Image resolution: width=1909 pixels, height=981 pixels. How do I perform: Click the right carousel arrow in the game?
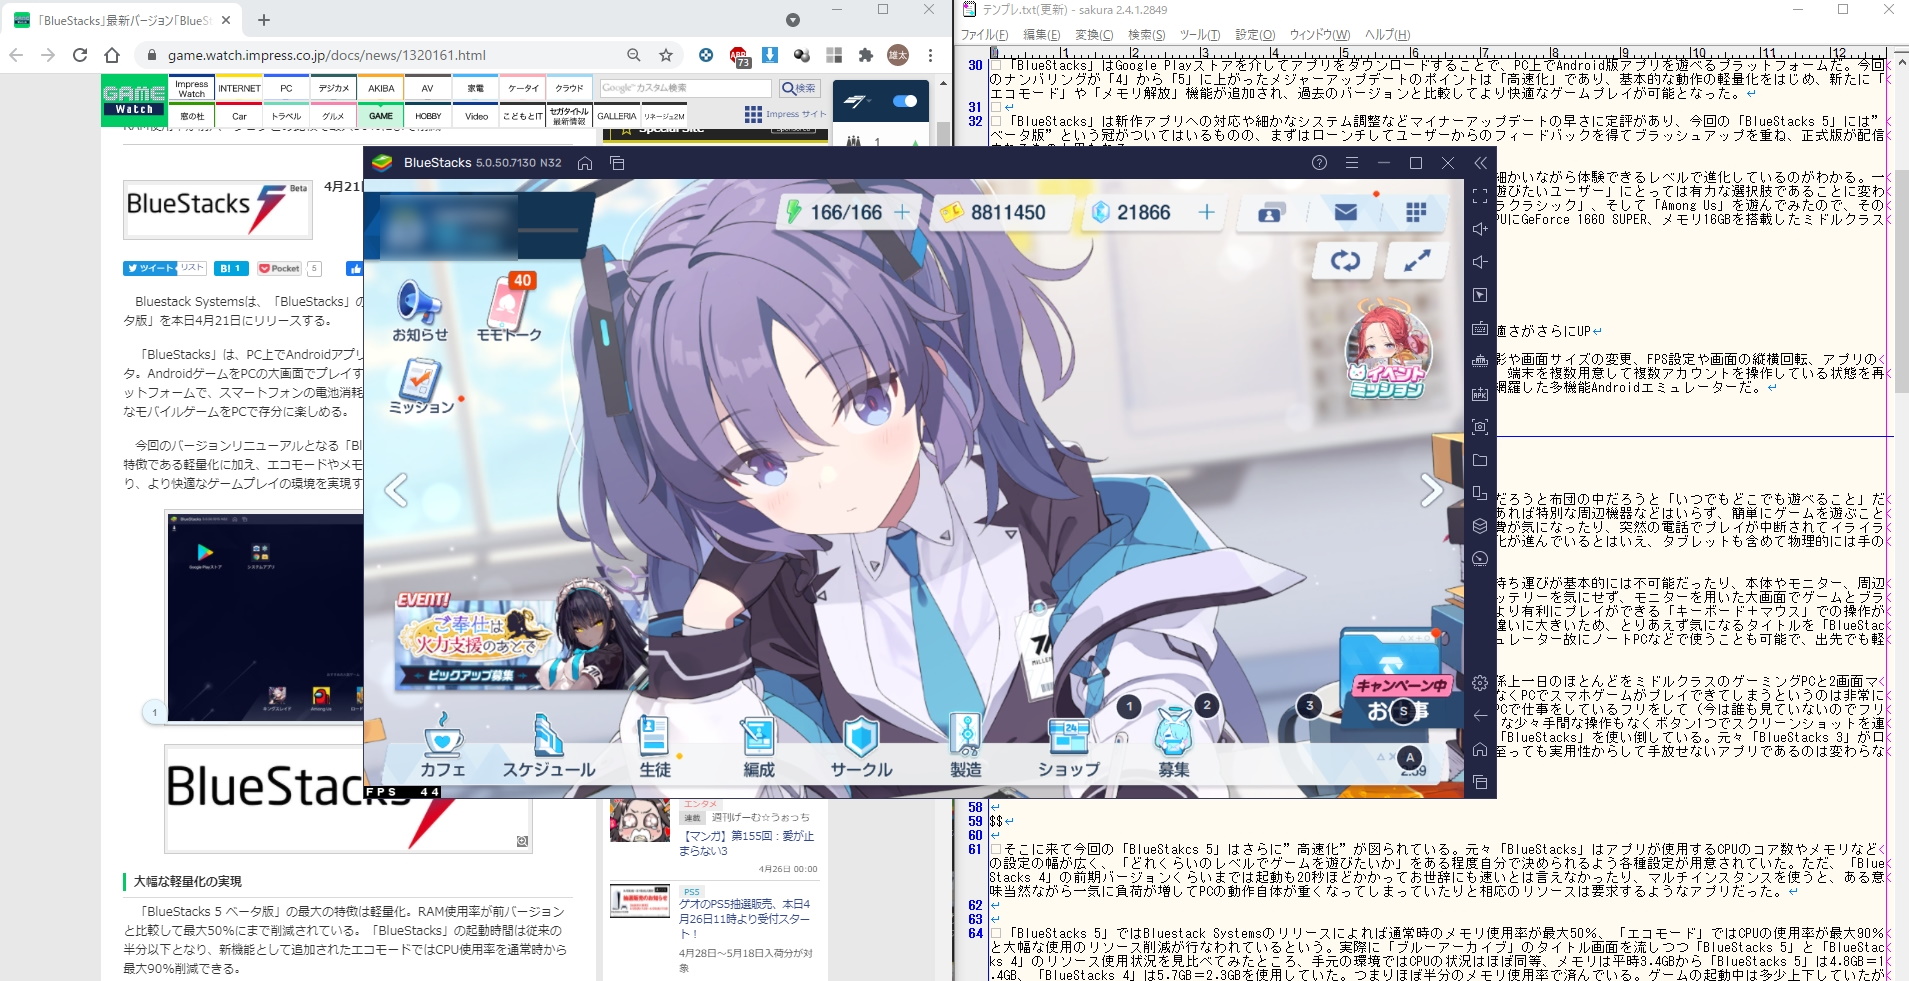[1432, 489]
